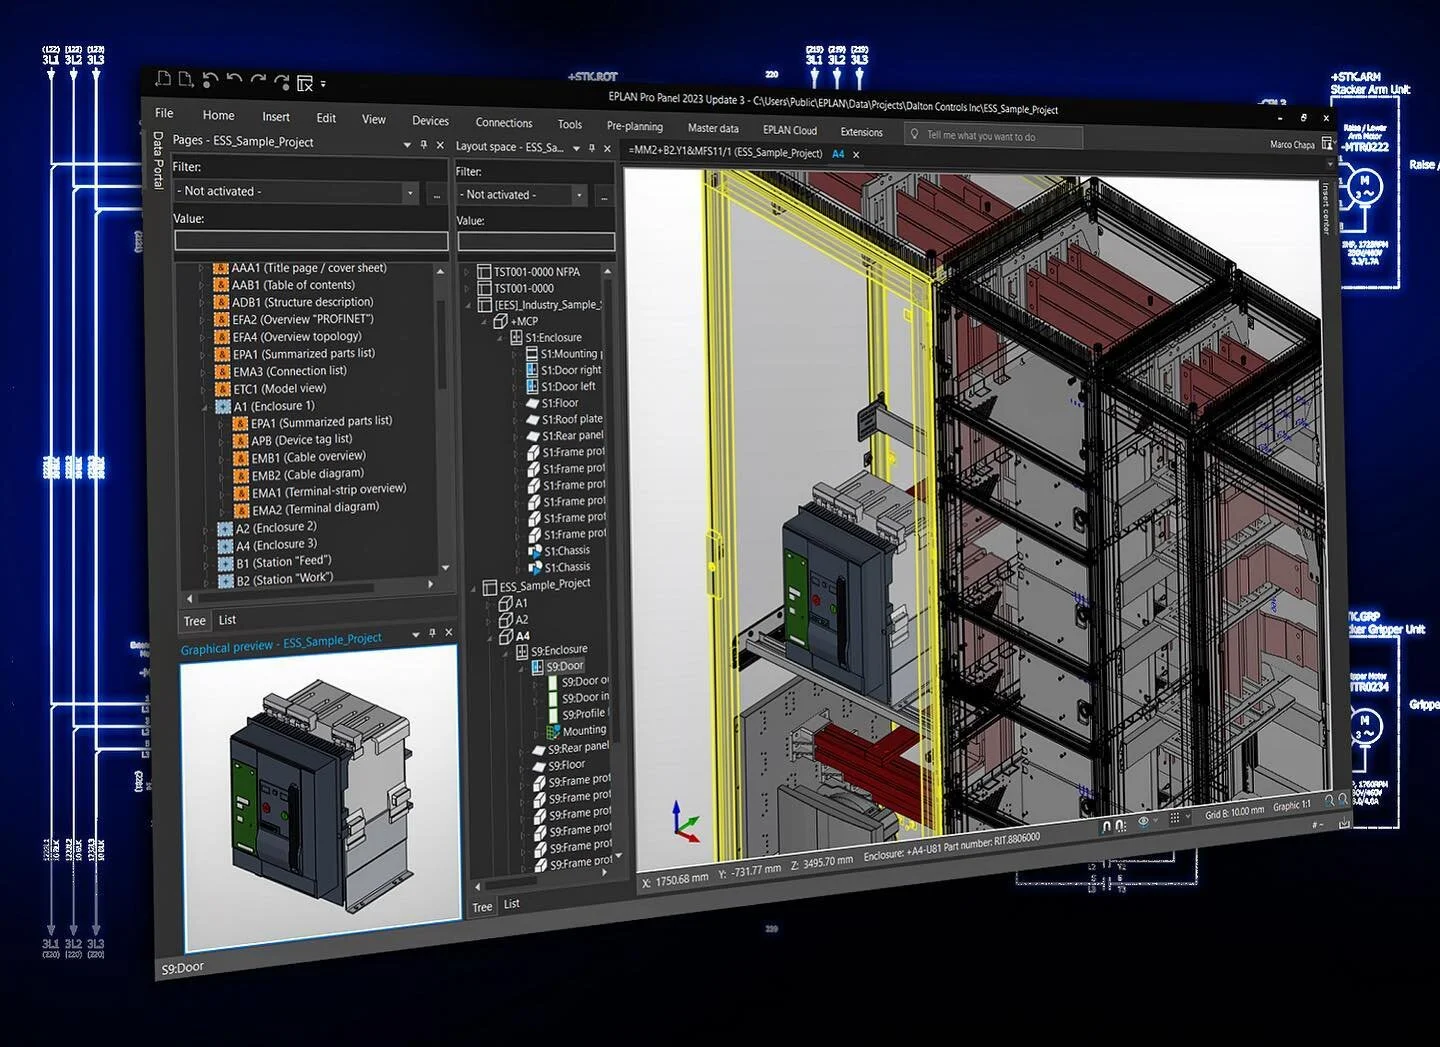The width and height of the screenshot is (1440, 1047).
Task: Close the Layout space panel
Action: click(606, 148)
